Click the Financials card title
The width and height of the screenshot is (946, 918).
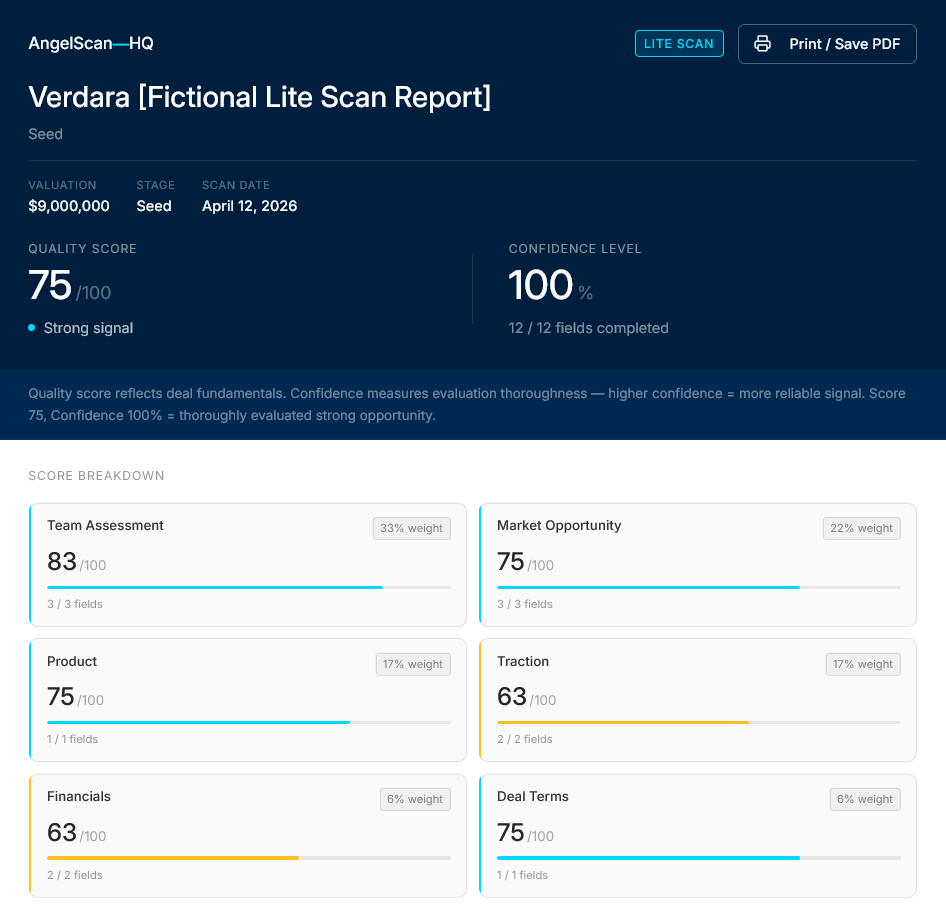[78, 796]
